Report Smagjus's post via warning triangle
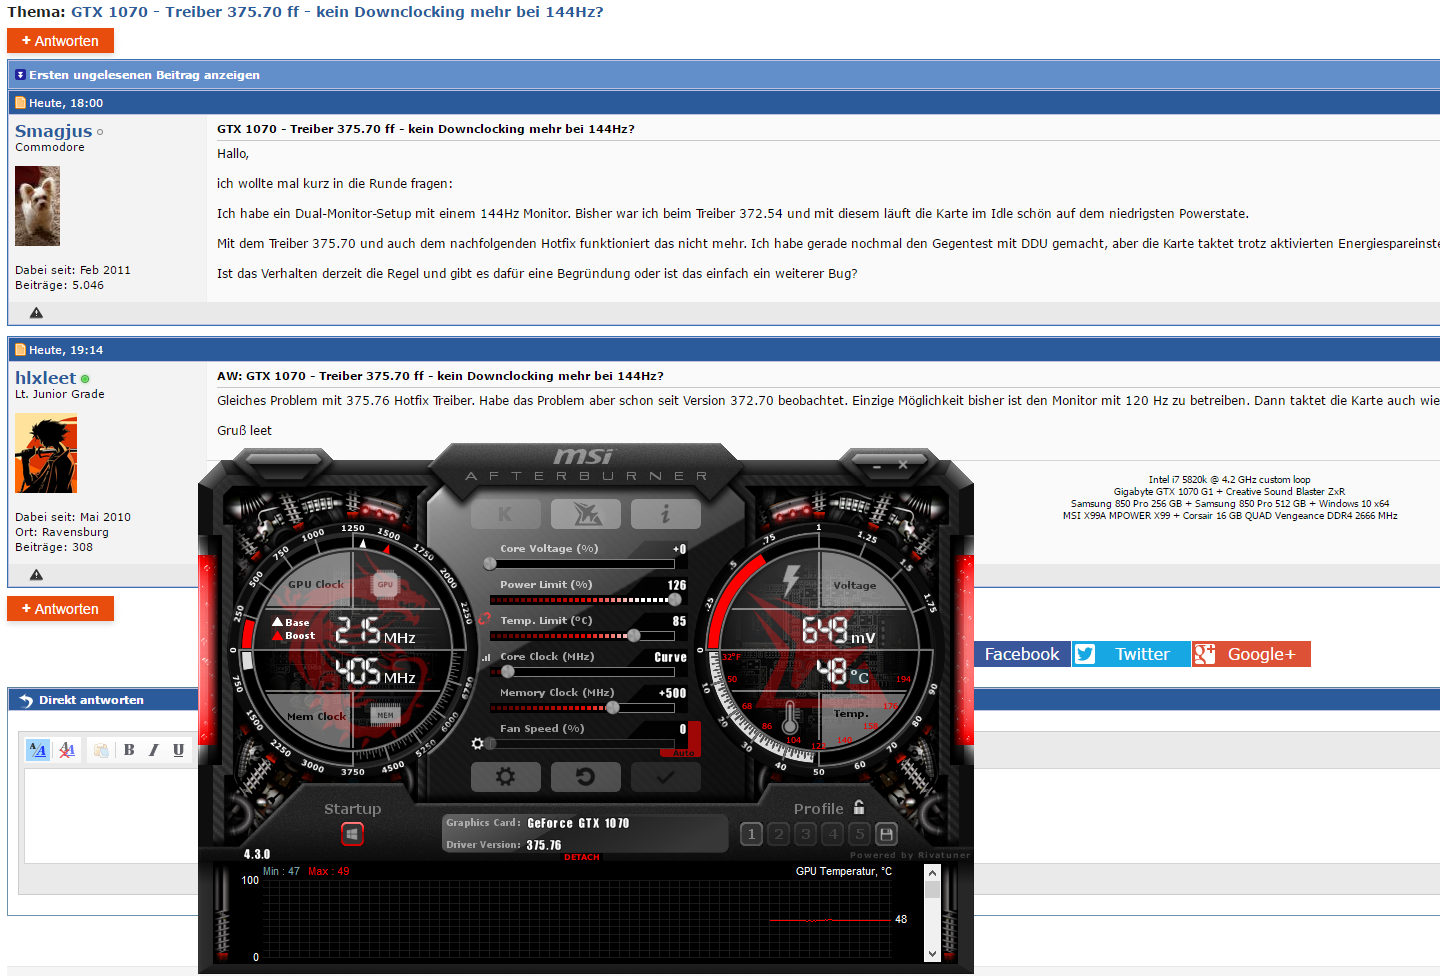 [36, 313]
